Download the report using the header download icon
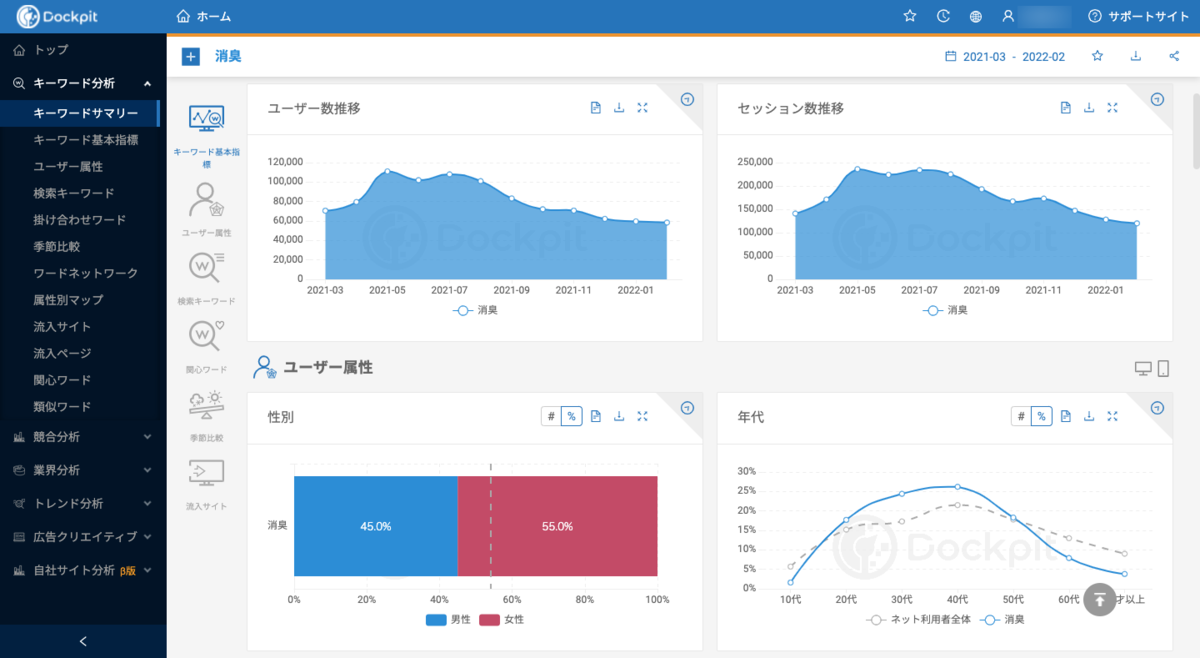Viewport: 1200px width, 658px height. [x=1136, y=56]
